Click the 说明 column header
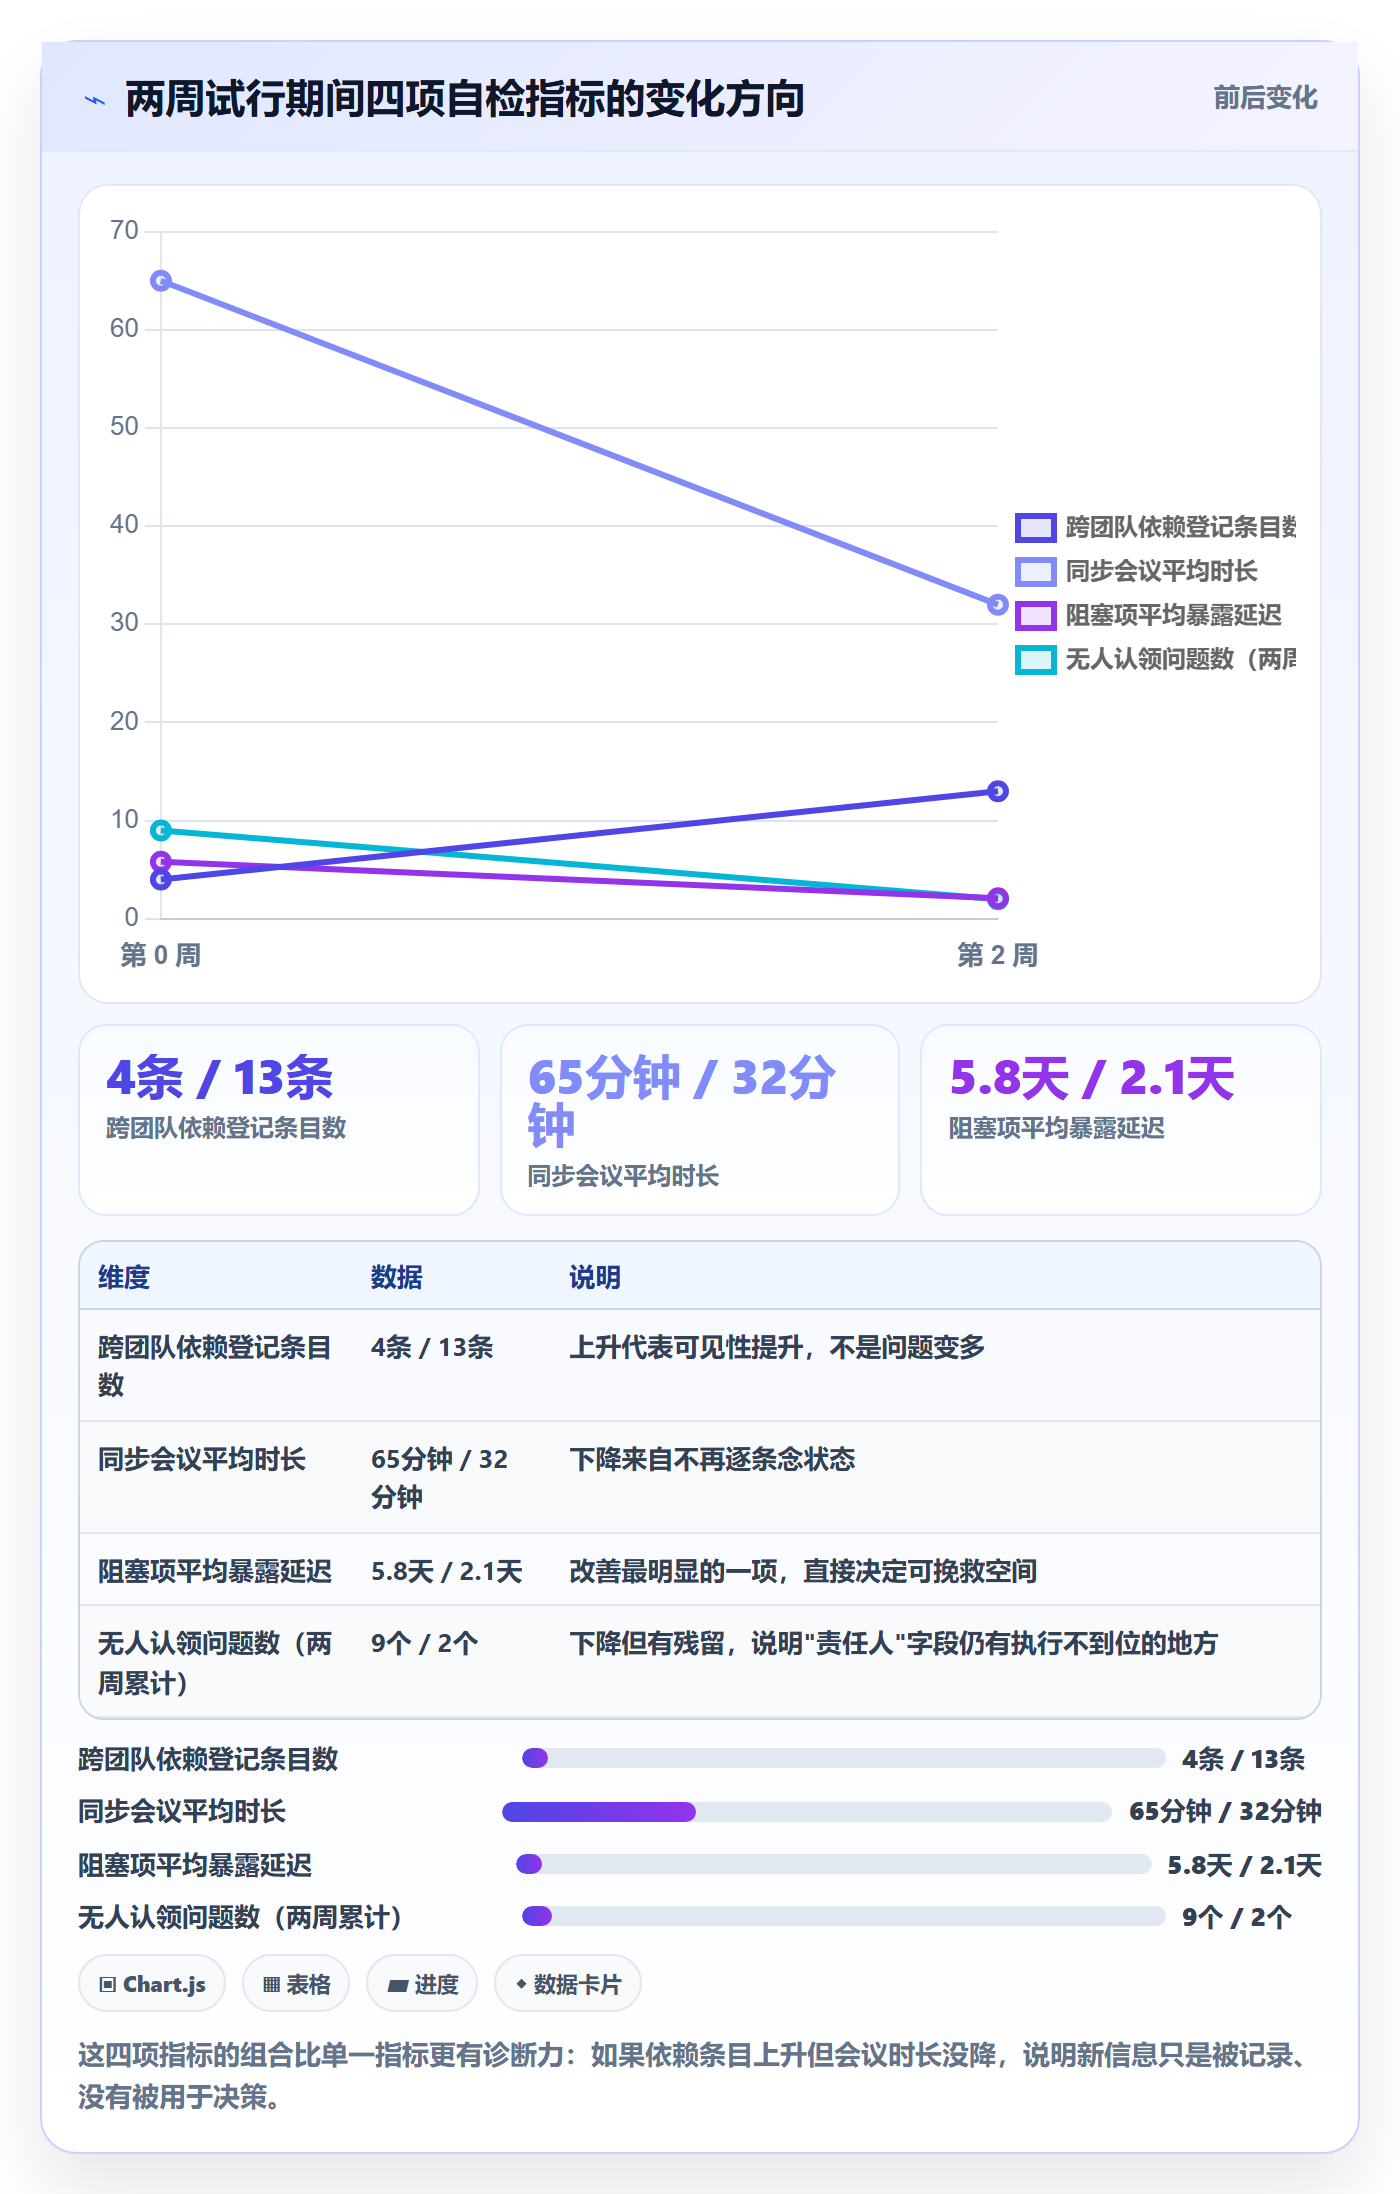The image size is (1400, 2194). click(595, 1277)
